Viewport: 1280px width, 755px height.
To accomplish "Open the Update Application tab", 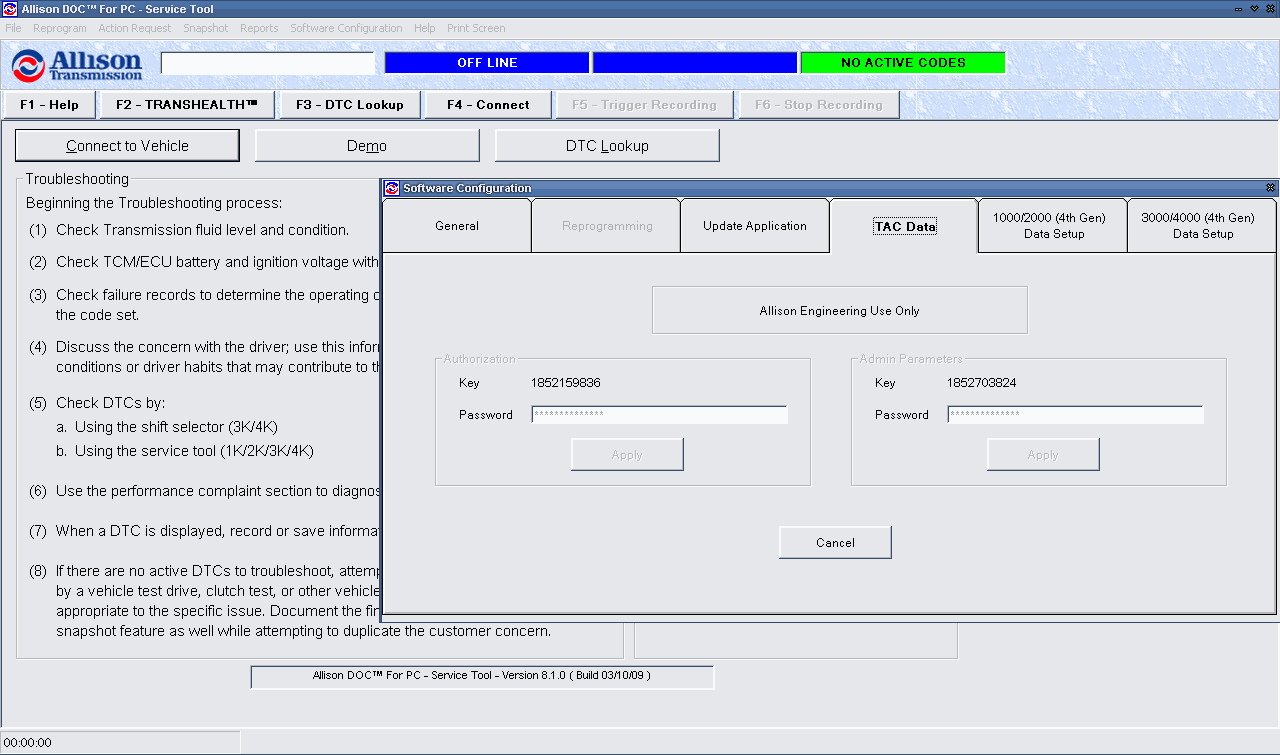I will (x=755, y=226).
